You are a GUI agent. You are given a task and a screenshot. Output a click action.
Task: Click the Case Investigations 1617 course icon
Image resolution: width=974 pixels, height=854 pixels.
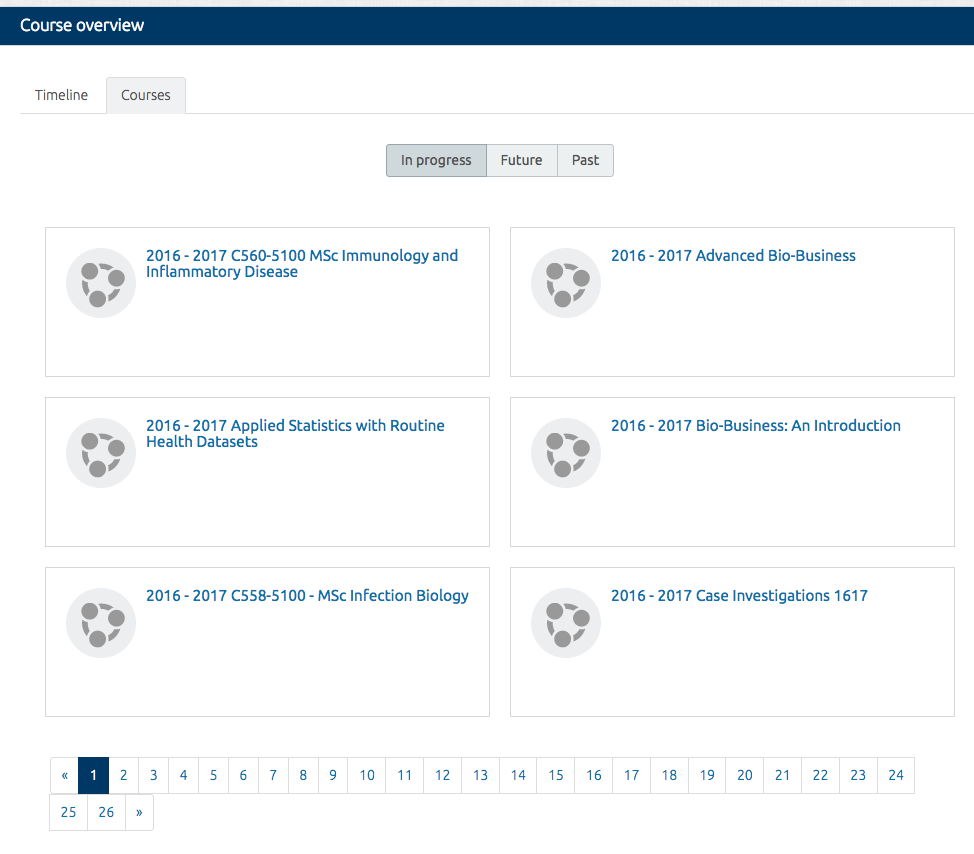[x=566, y=623]
